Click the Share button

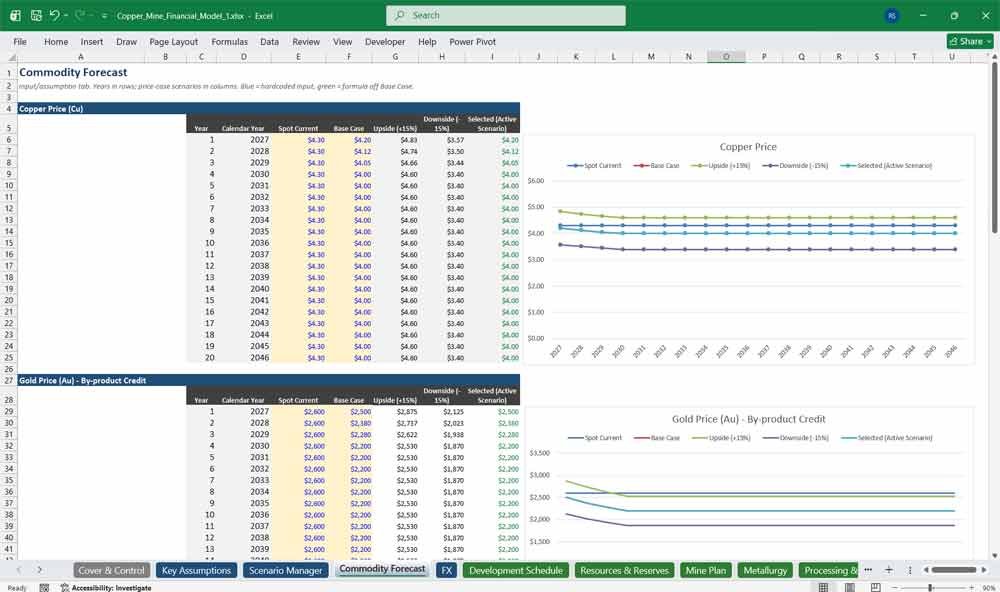970,41
